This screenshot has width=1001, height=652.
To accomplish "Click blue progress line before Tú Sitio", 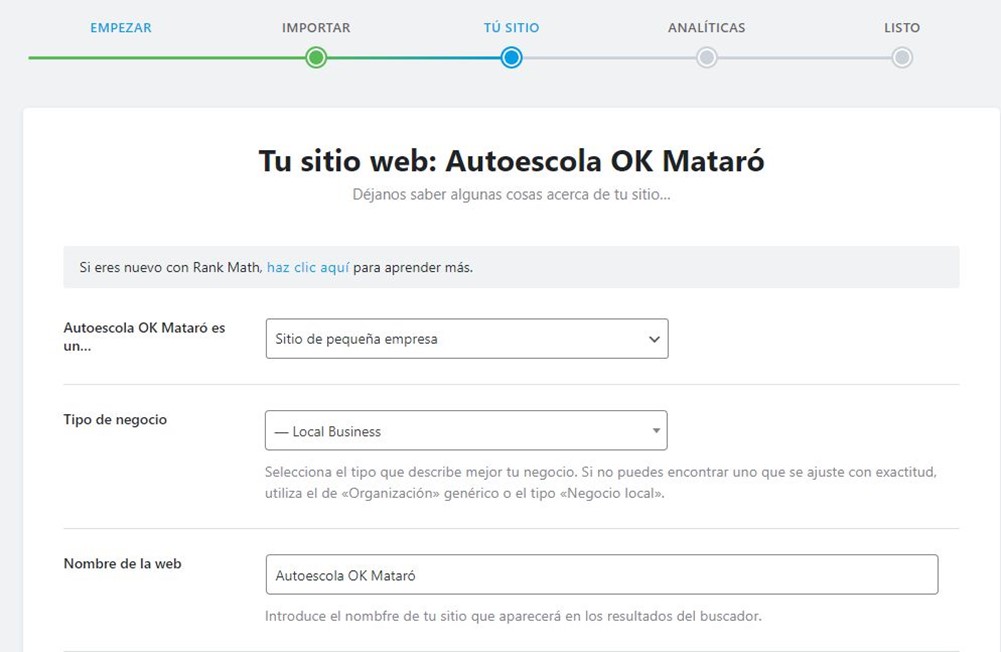I will (415, 58).
